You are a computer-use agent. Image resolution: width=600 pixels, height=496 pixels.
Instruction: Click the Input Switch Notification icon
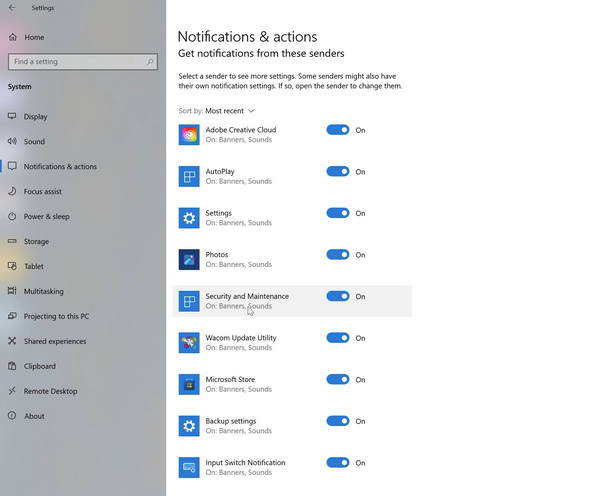[x=189, y=468]
